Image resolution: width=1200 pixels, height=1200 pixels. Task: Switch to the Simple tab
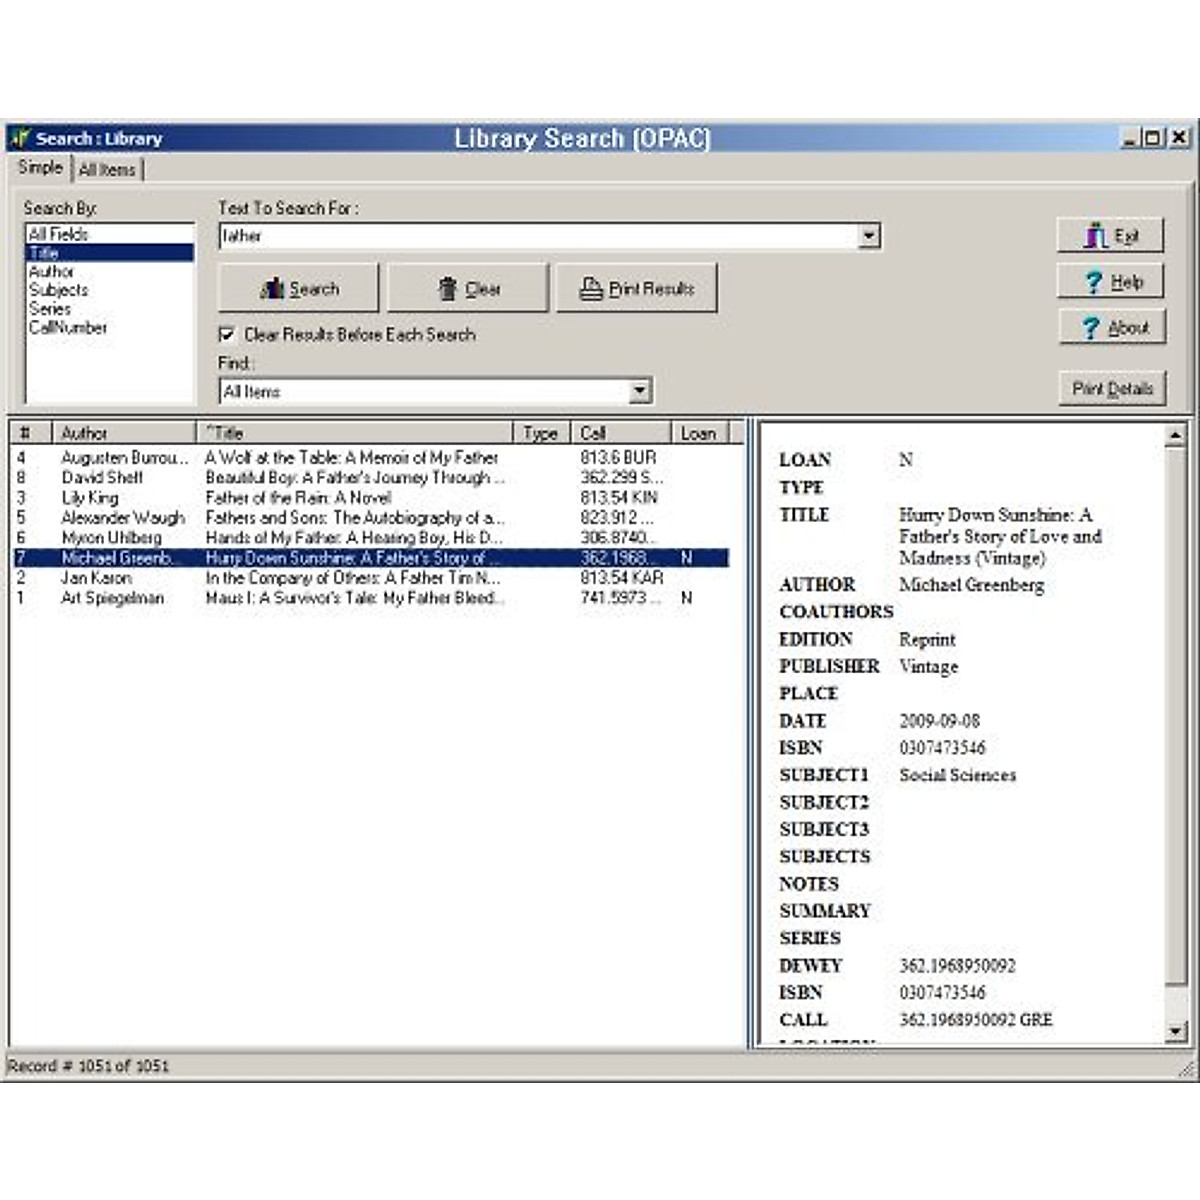click(40, 168)
